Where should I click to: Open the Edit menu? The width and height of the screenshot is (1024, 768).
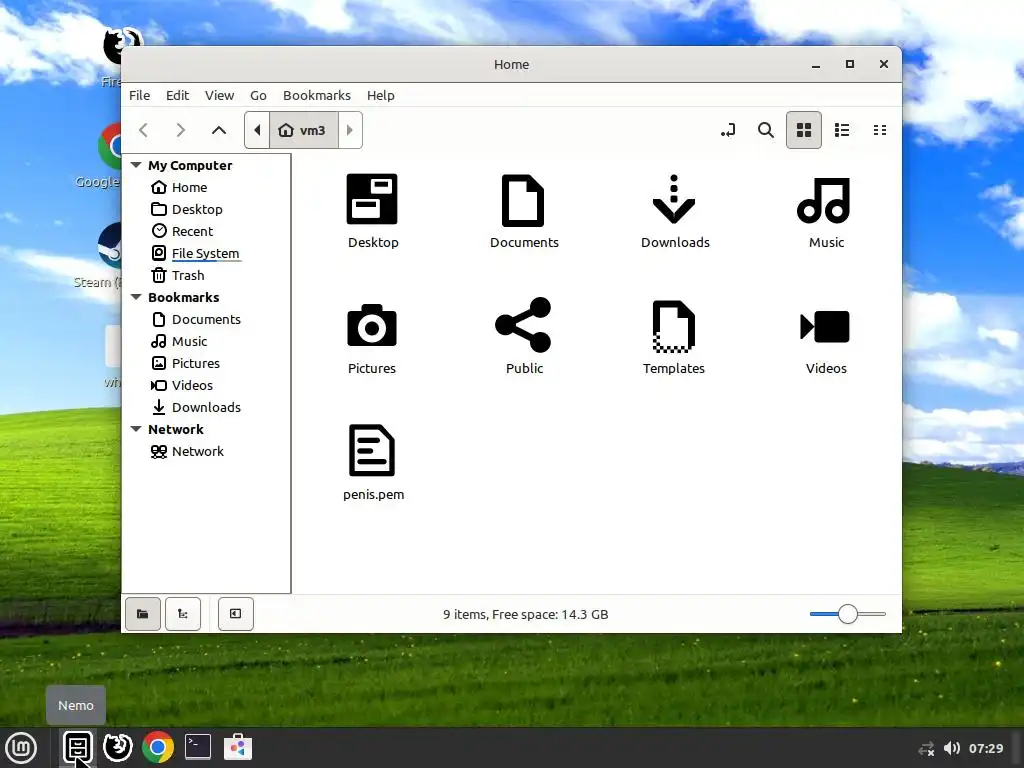point(177,95)
